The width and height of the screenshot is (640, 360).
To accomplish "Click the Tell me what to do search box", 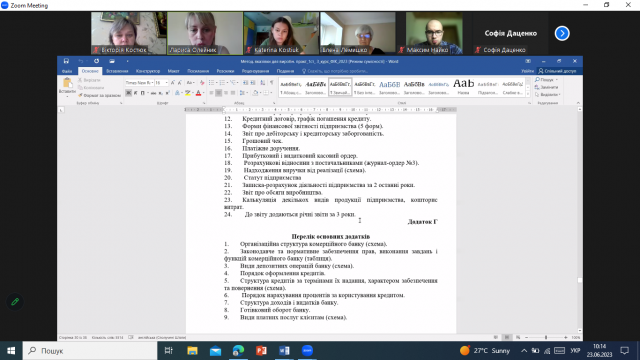I will coord(335,71).
